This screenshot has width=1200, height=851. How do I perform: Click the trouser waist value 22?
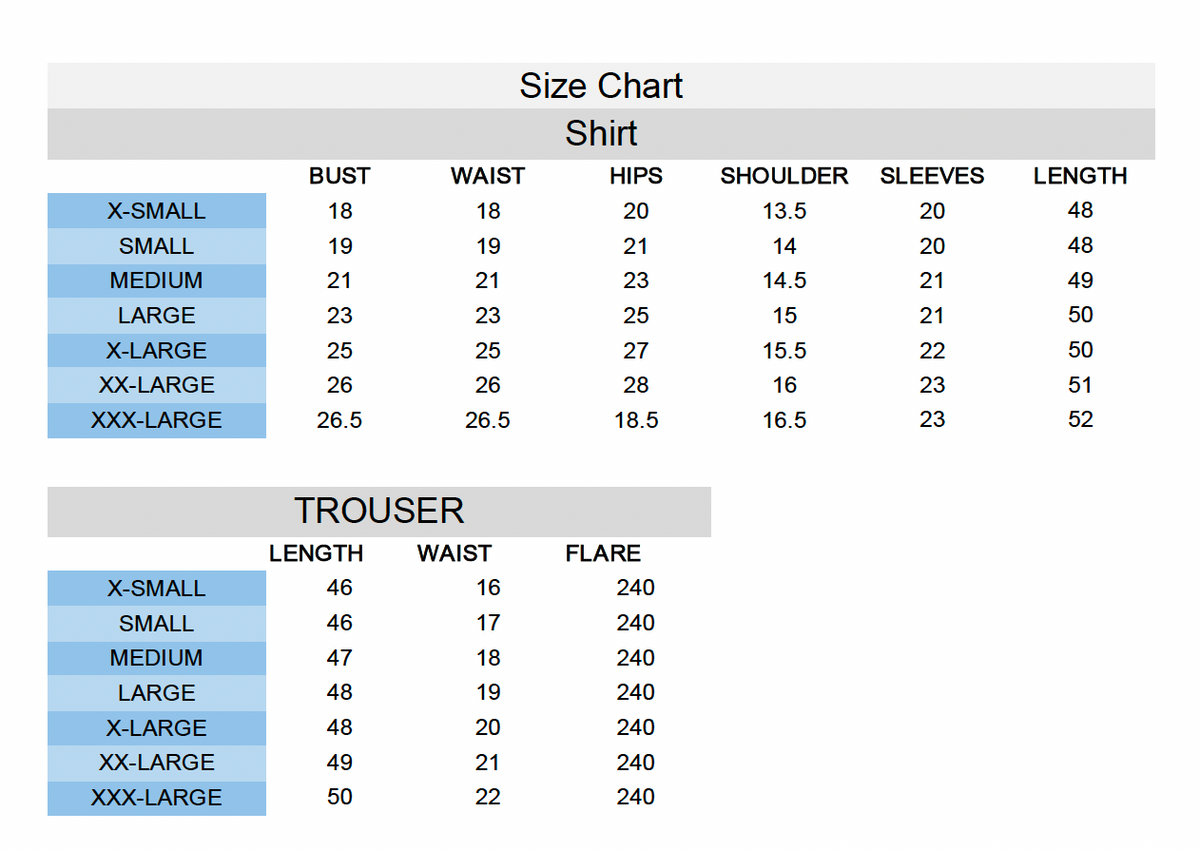pyautogui.click(x=488, y=798)
